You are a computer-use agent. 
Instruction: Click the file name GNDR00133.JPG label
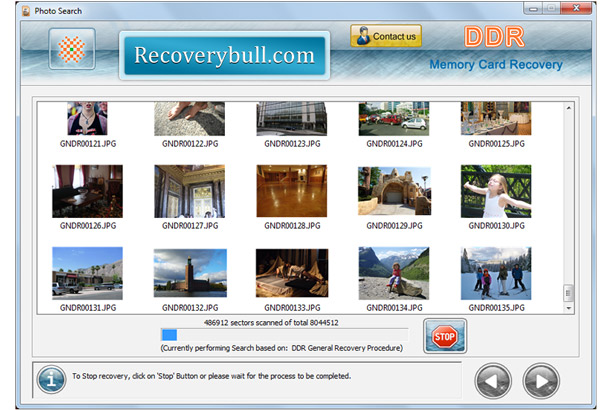click(x=292, y=307)
